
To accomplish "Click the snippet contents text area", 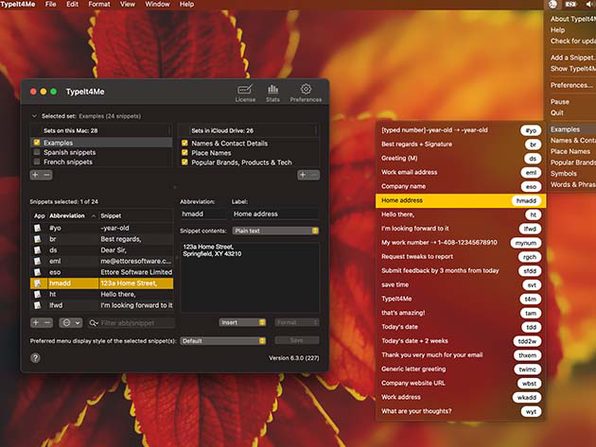I will [250, 277].
